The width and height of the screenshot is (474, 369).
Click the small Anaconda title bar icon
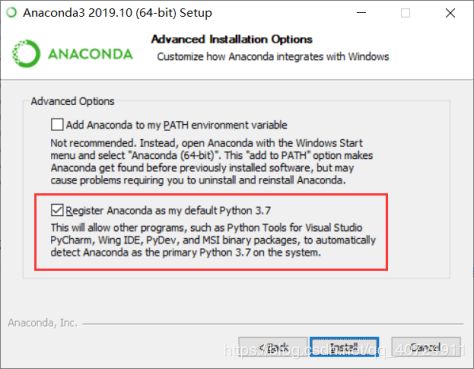pos(12,13)
